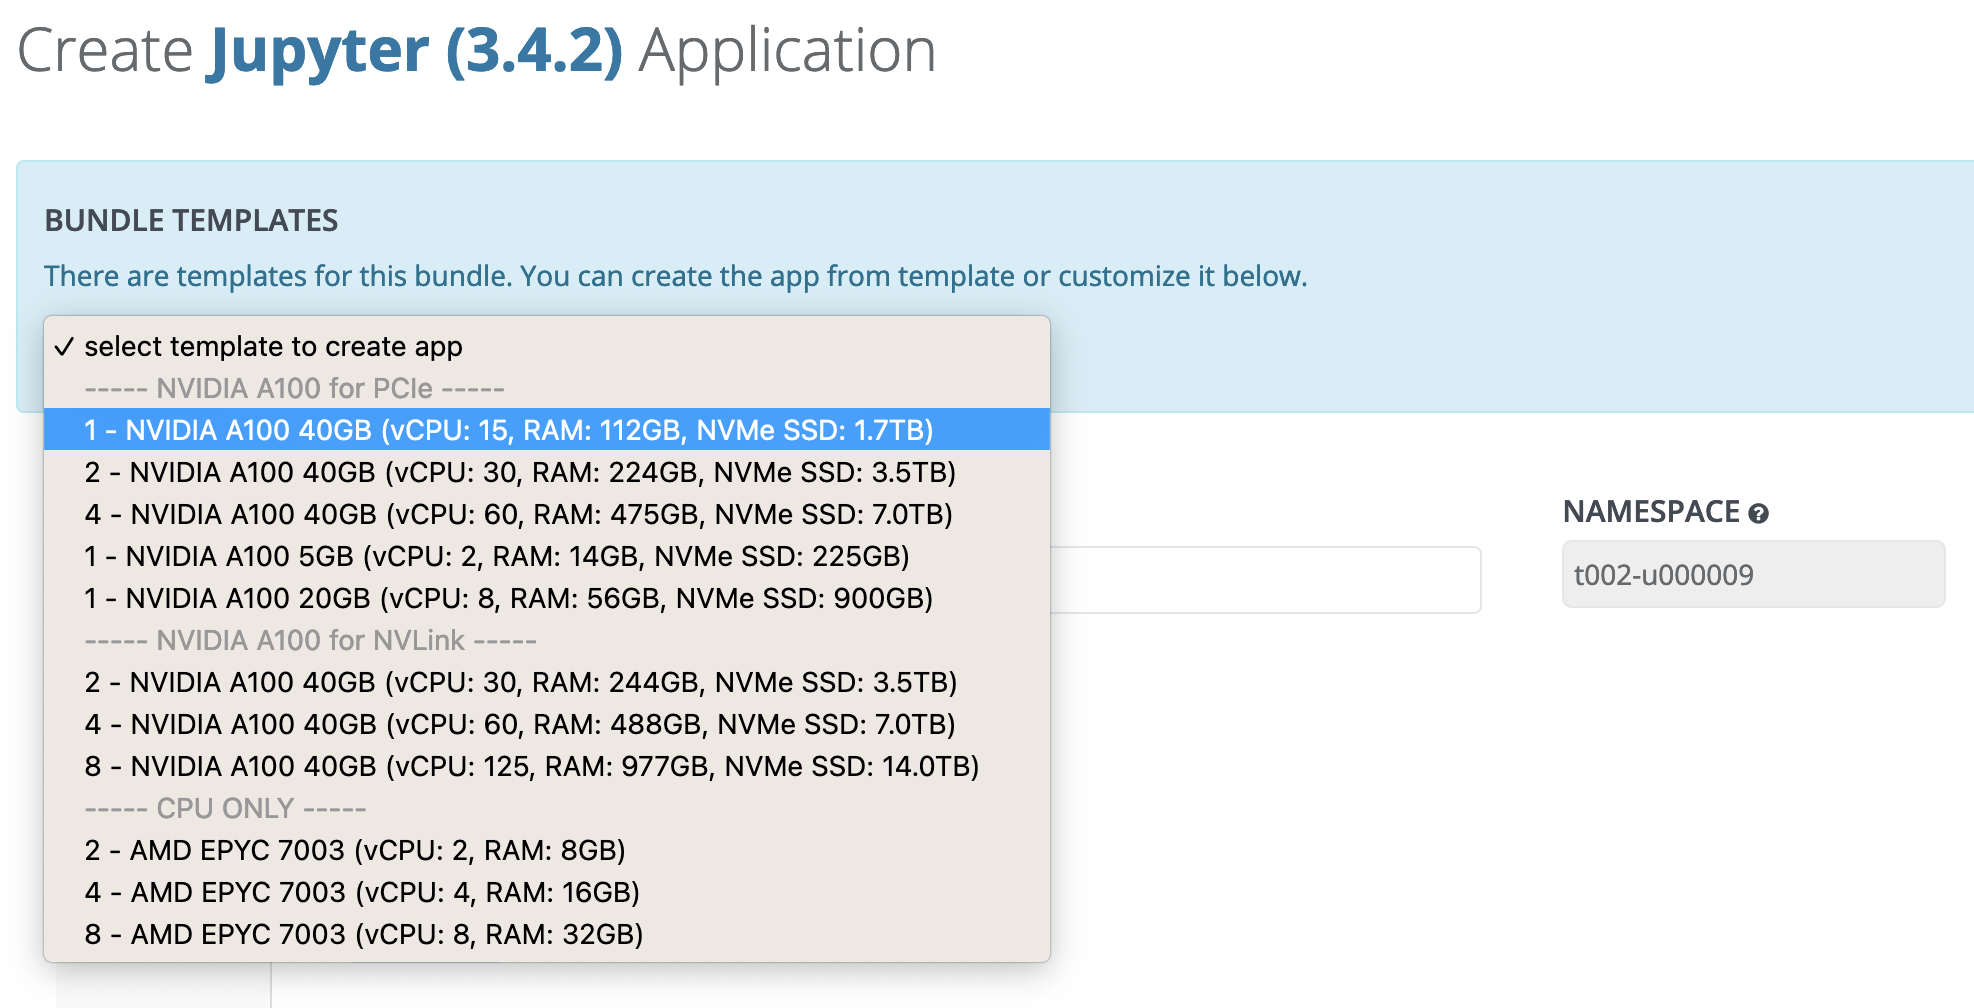Pick 1 - NVIDIA A100 20GB template

(x=547, y=598)
